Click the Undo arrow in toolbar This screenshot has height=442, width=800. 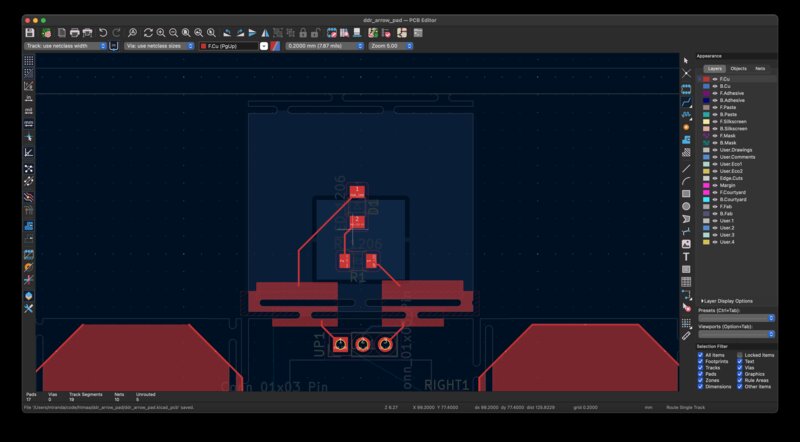[x=102, y=33]
